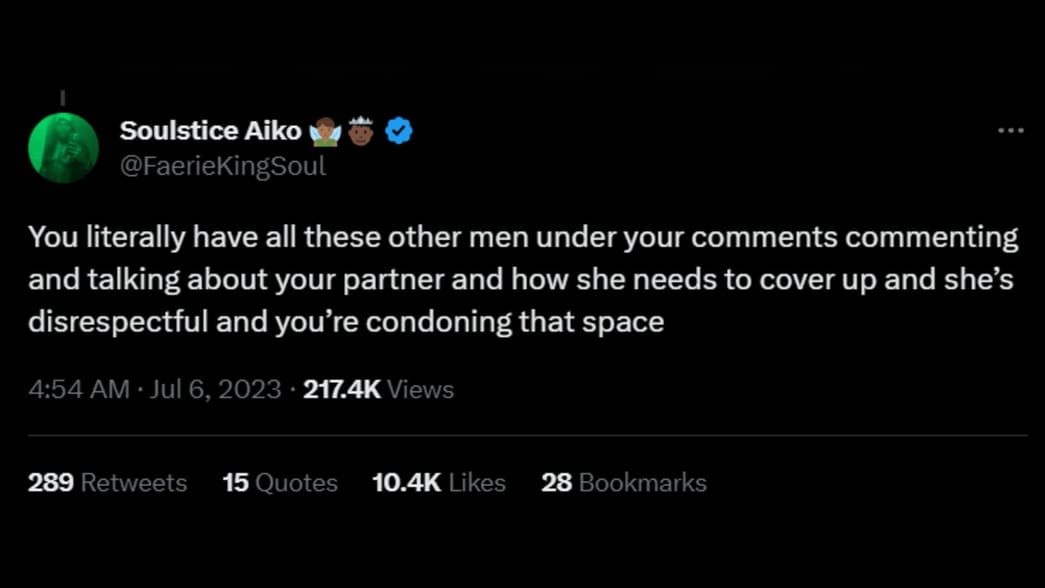The image size is (1045, 588).
Task: Show the 15 Quotes list
Action: coord(280,483)
